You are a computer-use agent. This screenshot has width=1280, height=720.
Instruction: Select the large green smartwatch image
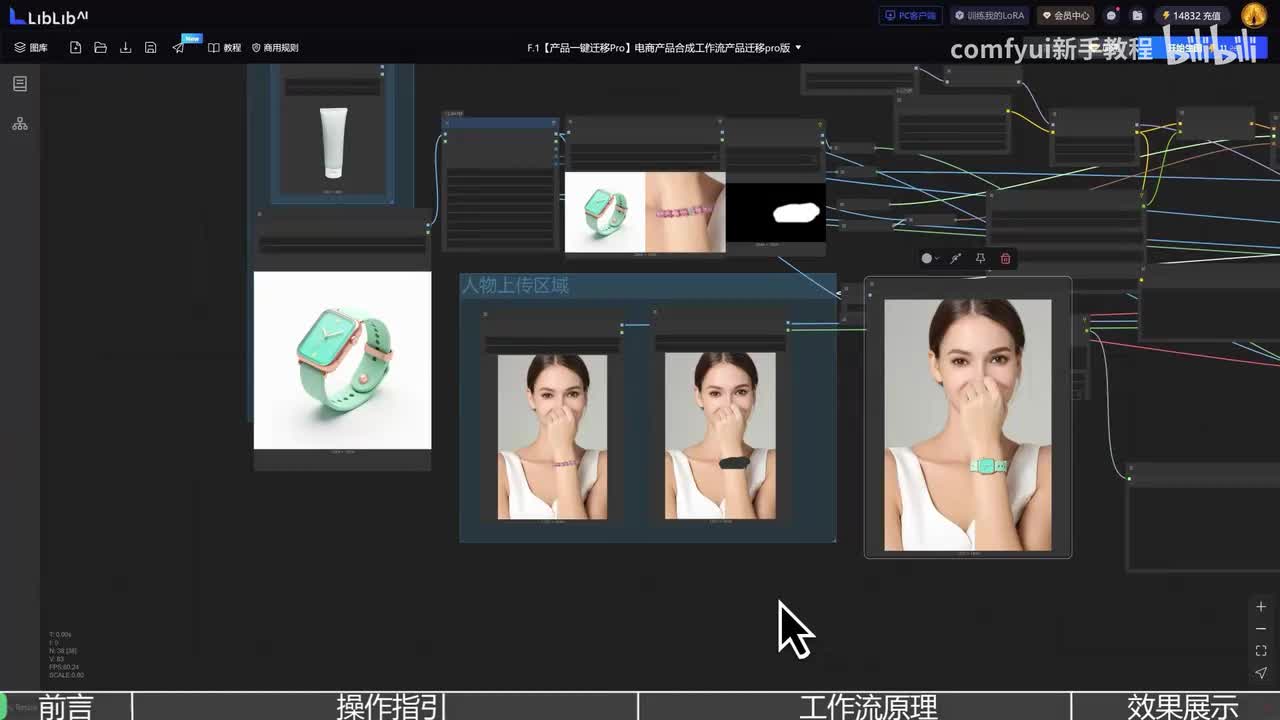pos(342,360)
